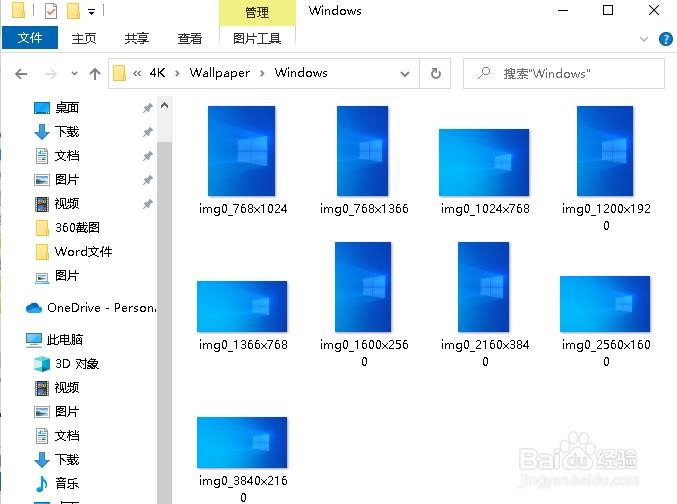Open pinned 下载 in quick access
This screenshot has width=677, height=504.
(x=67, y=131)
